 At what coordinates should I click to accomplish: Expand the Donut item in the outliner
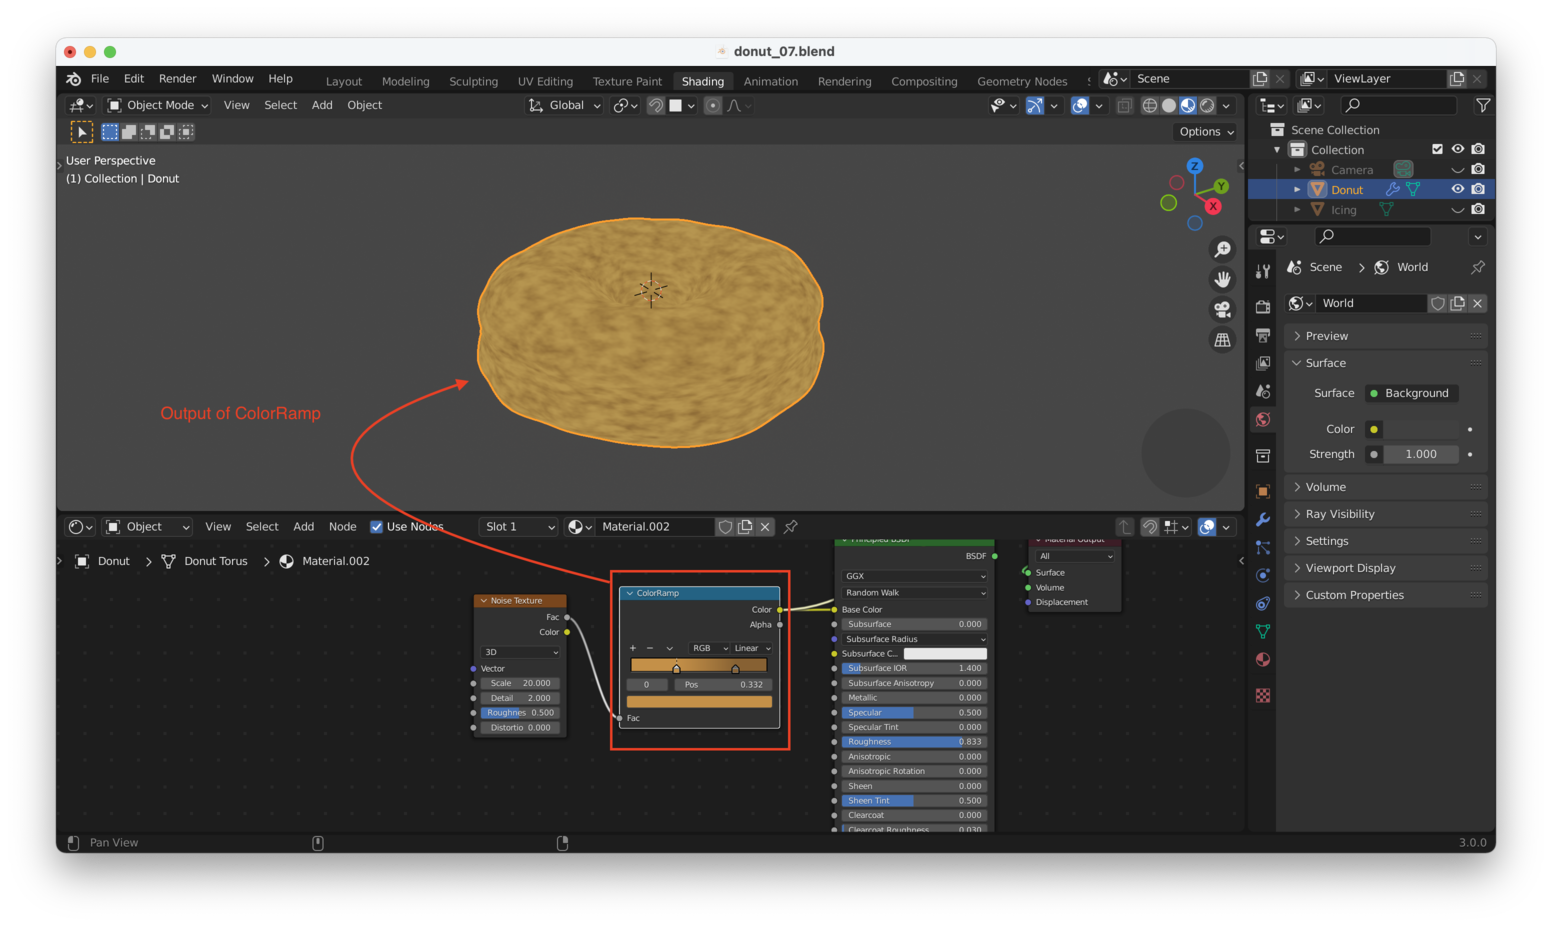pos(1297,189)
